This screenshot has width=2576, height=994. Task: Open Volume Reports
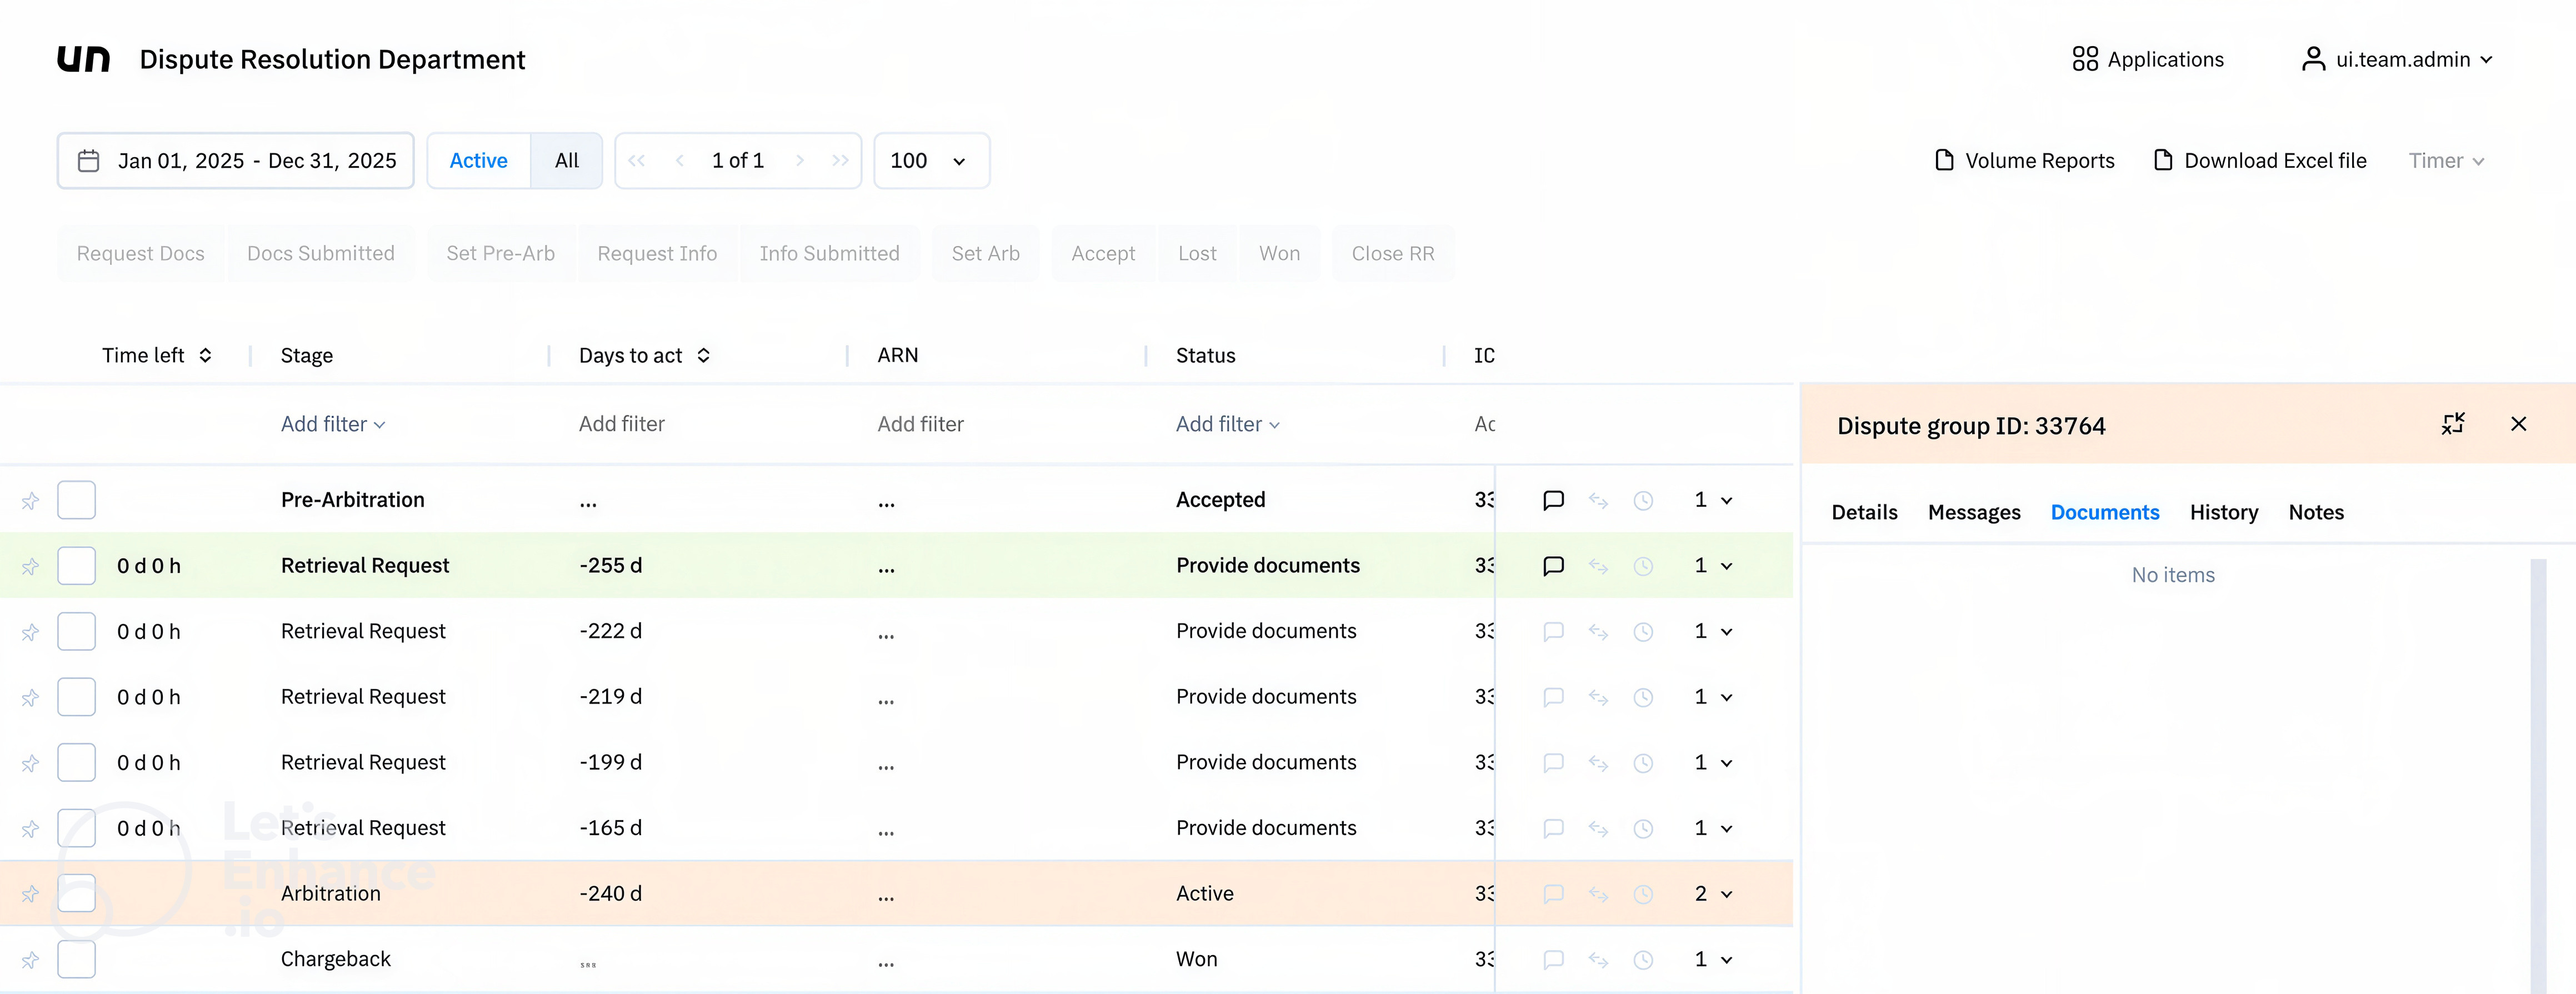tap(2025, 161)
